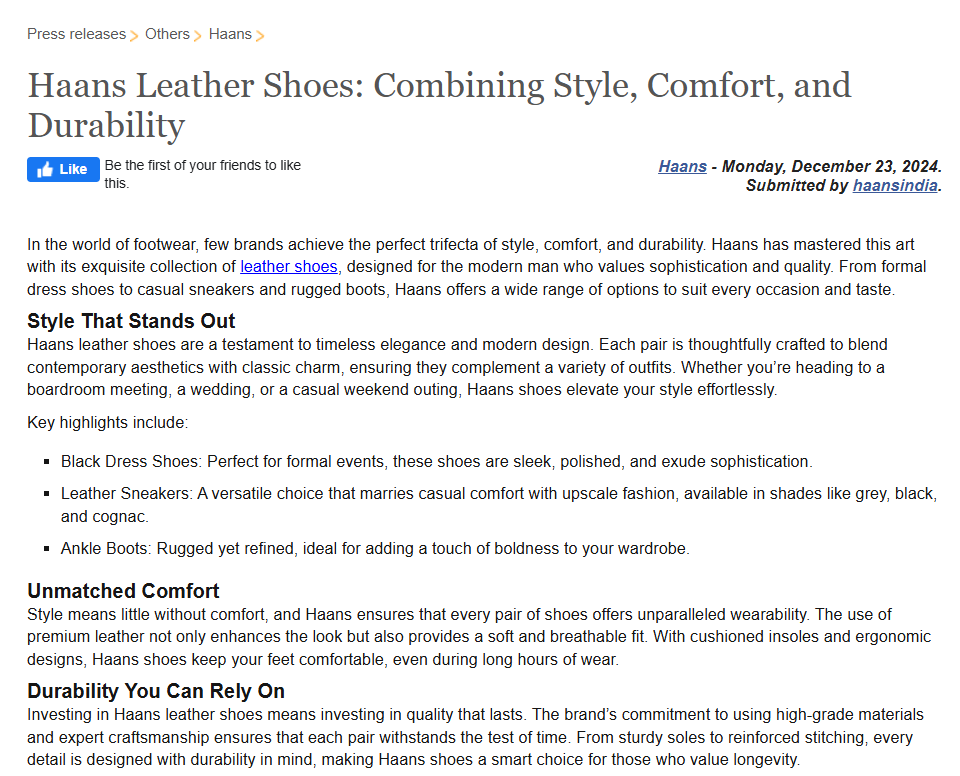This screenshot has width=960, height=776.
Task: Open the Haans link in the byline
Action: pos(682,167)
